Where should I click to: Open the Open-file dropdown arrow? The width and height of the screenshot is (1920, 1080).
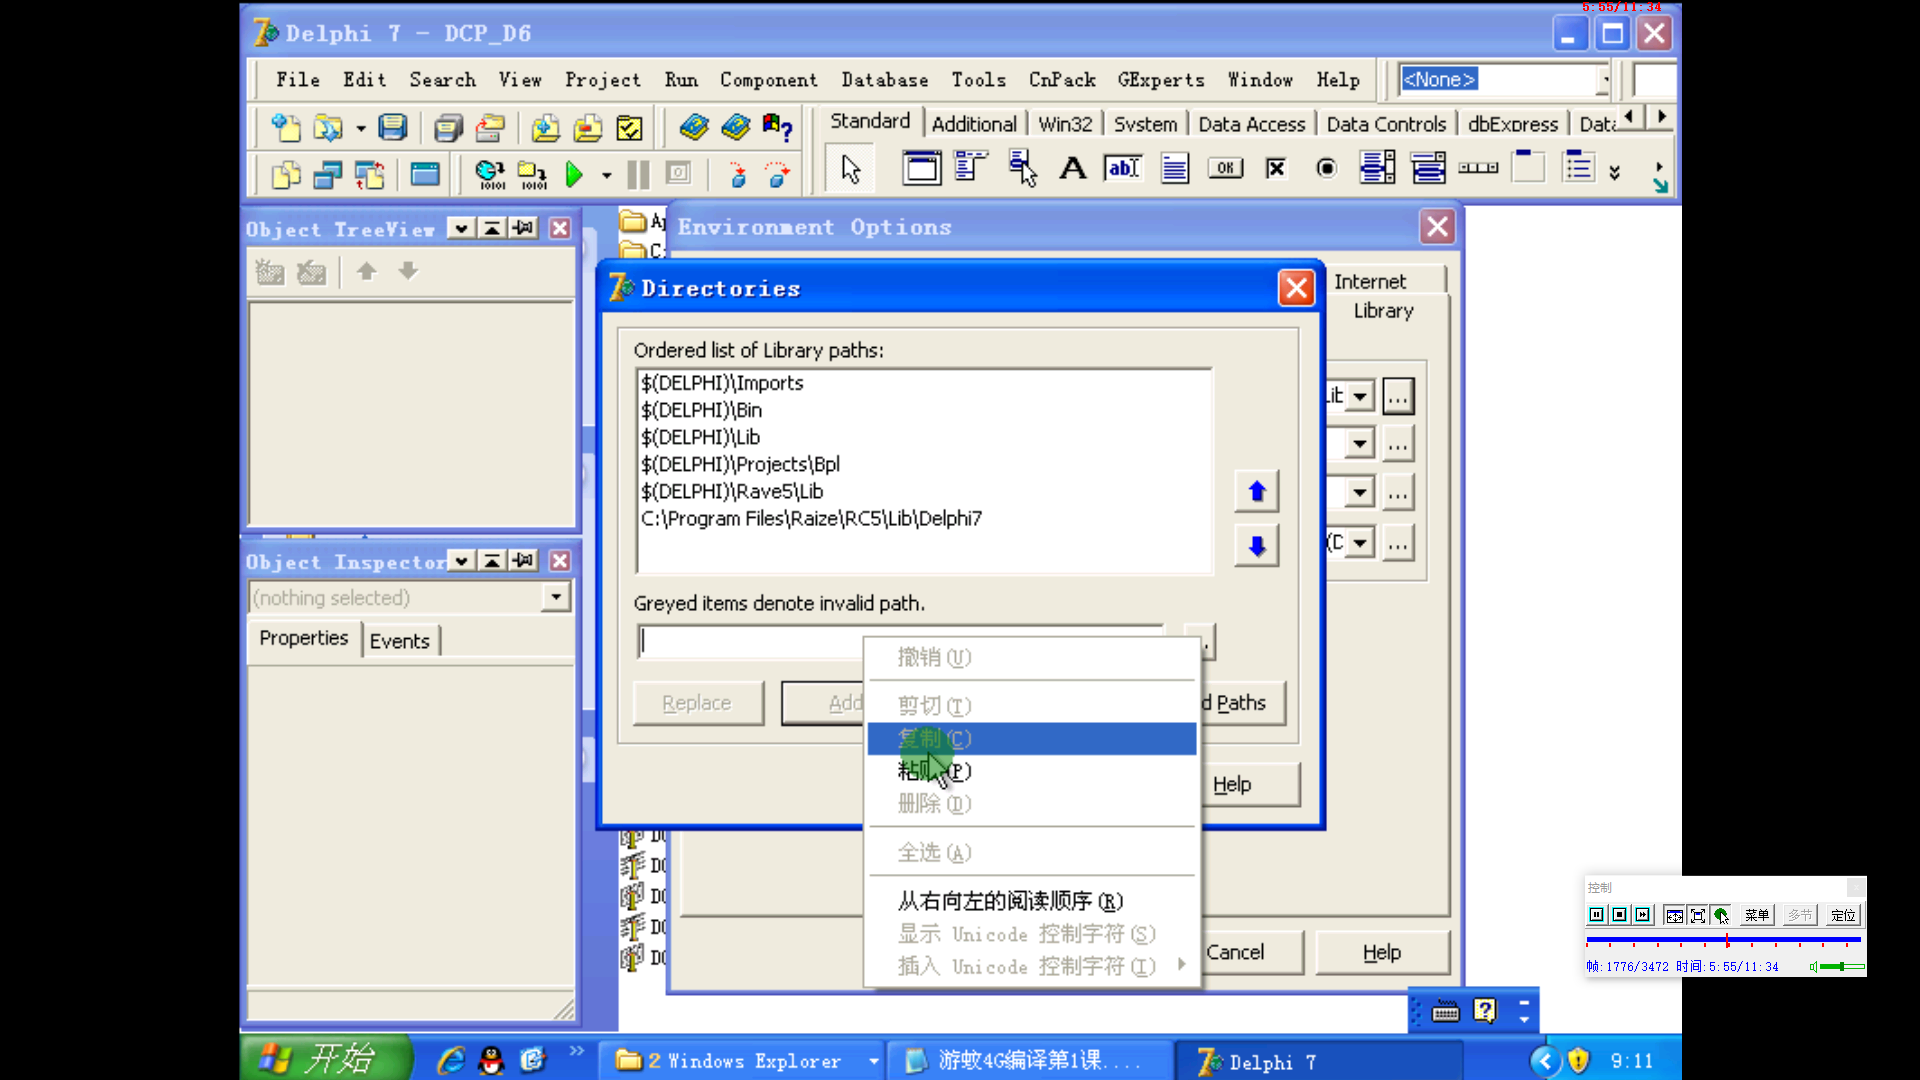[360, 128]
